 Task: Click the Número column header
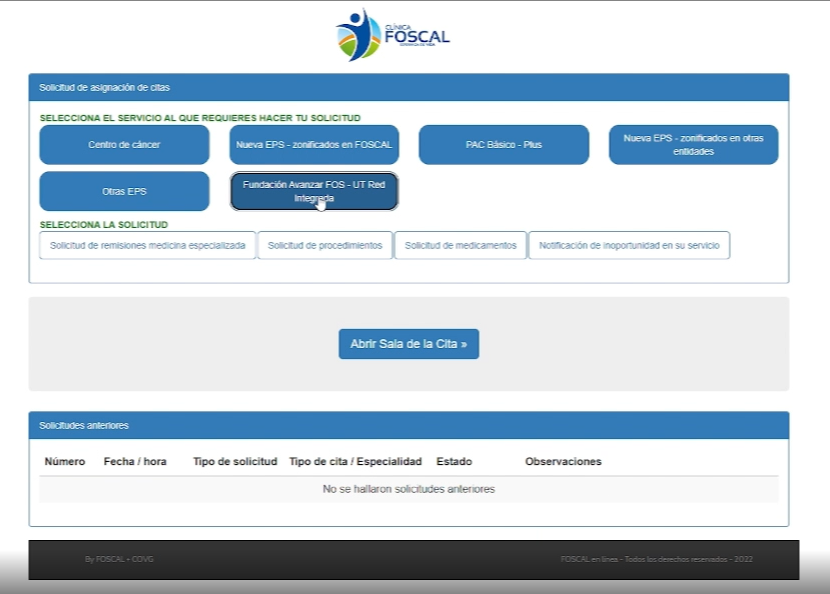click(65, 462)
